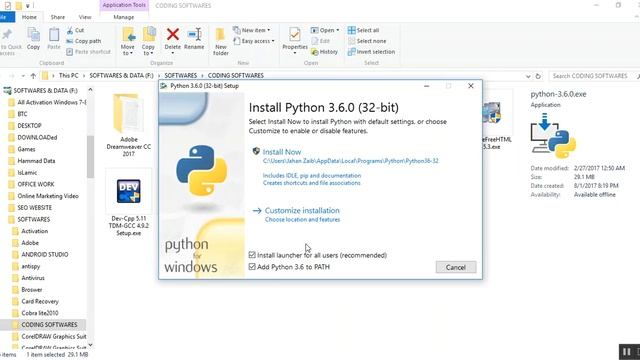Open the View ribbon tab

click(x=85, y=17)
